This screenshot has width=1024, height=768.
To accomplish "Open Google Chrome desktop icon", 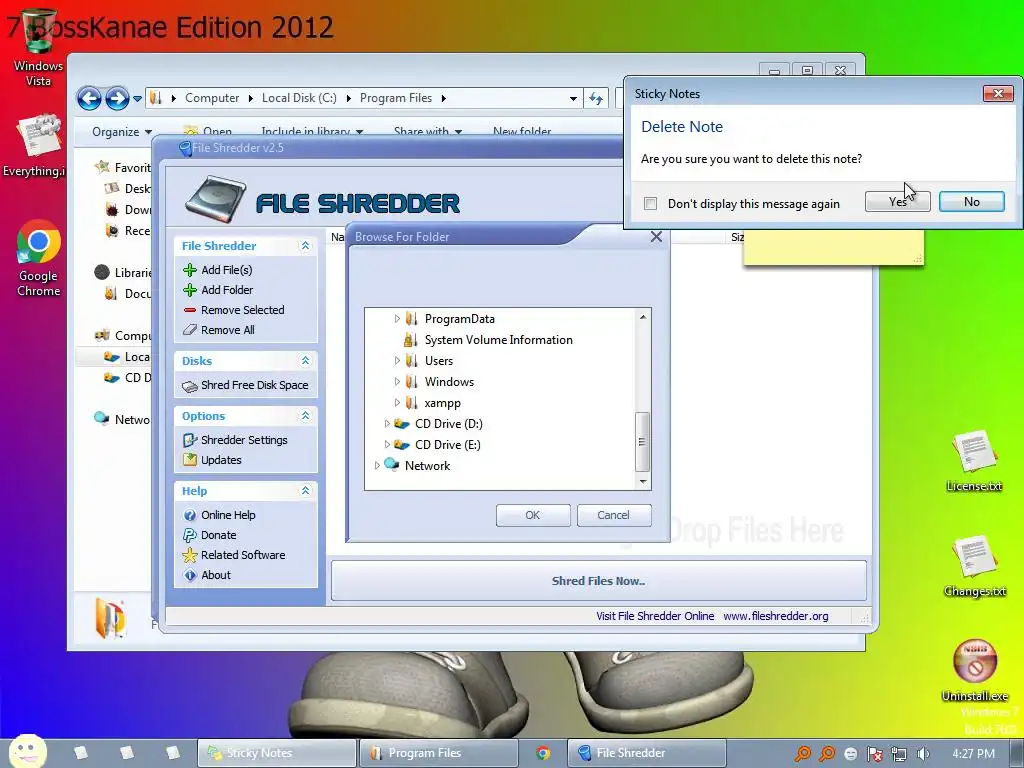I will 39,258.
